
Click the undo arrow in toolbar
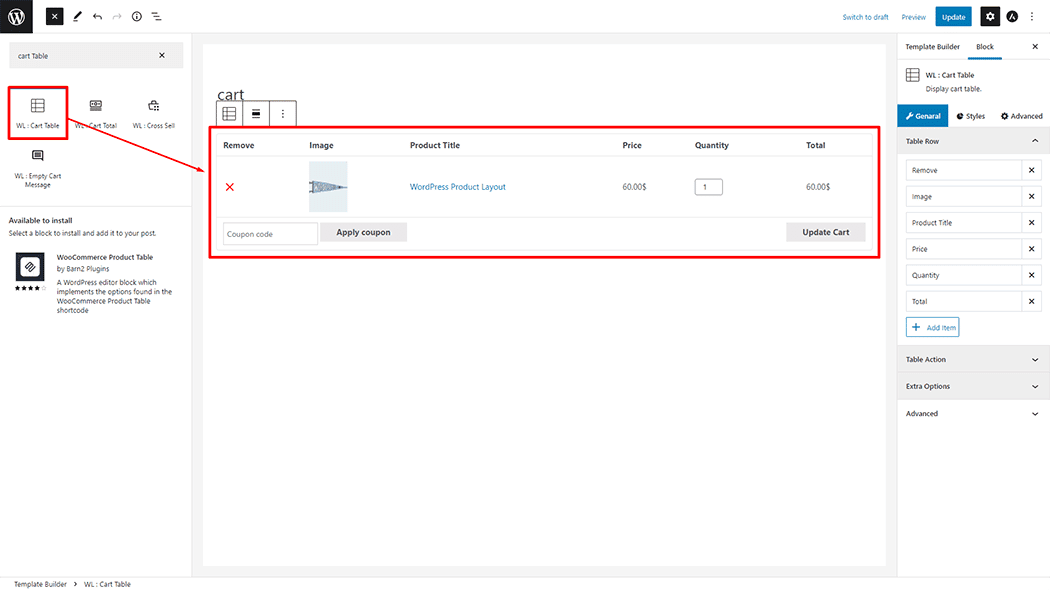[97, 17]
